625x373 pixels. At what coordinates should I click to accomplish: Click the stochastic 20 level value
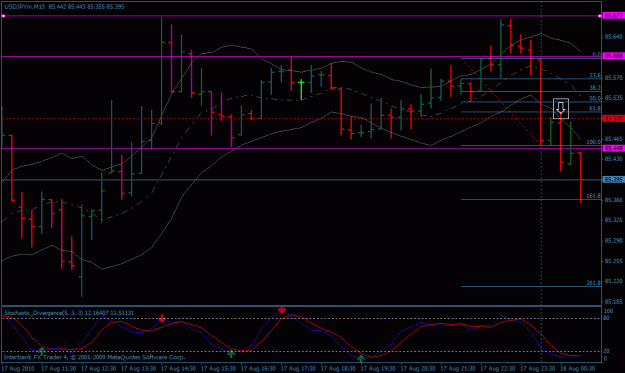point(606,351)
